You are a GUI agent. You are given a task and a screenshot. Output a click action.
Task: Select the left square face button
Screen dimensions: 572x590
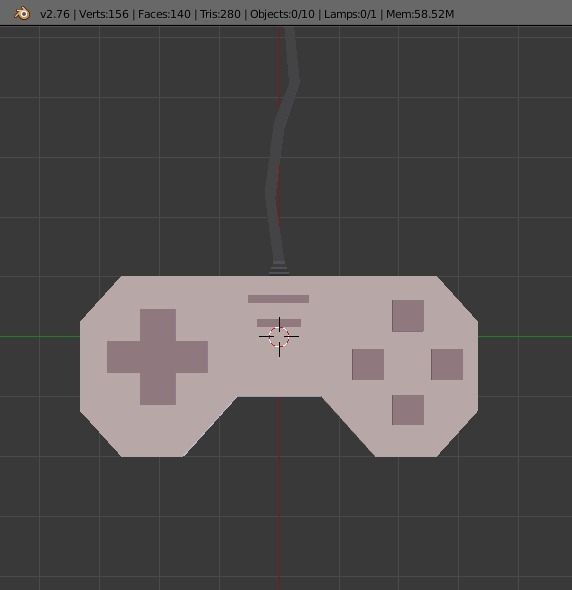[x=368, y=364]
